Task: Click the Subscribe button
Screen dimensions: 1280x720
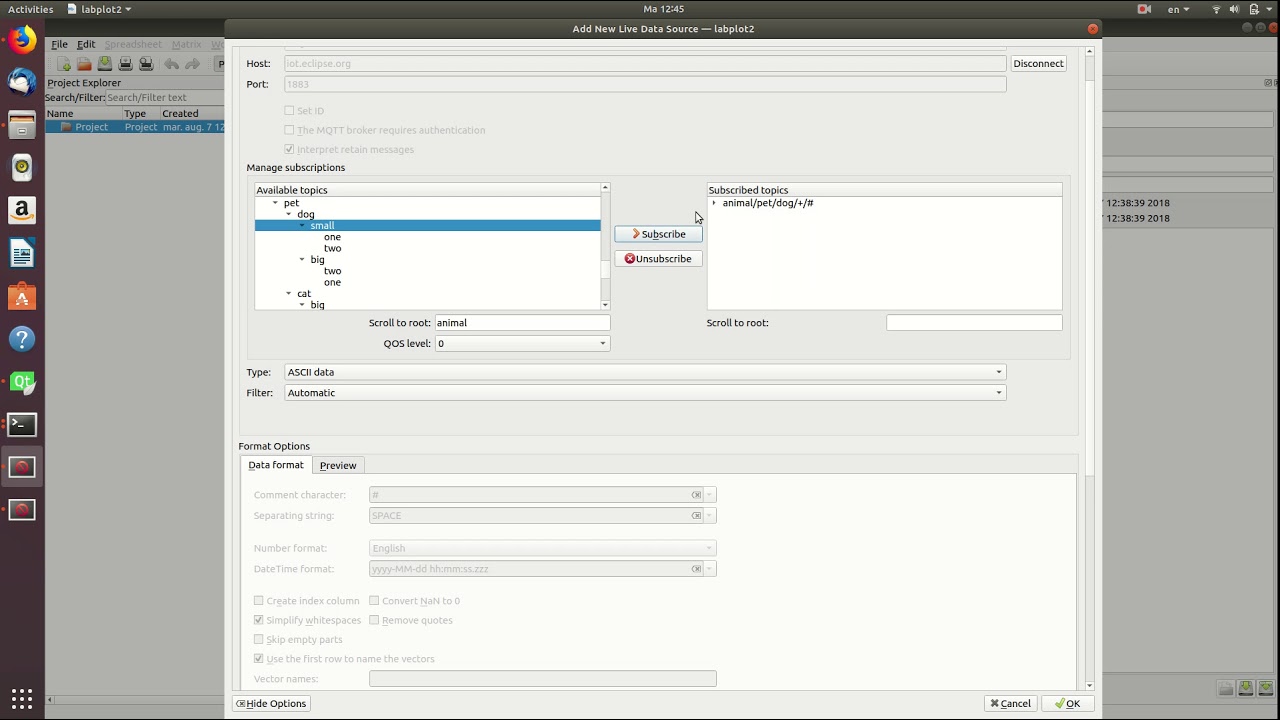Action: coord(658,234)
